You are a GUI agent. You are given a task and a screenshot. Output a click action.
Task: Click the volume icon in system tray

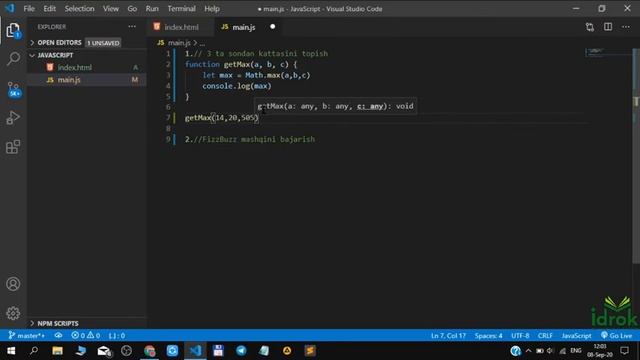[x=550, y=351]
